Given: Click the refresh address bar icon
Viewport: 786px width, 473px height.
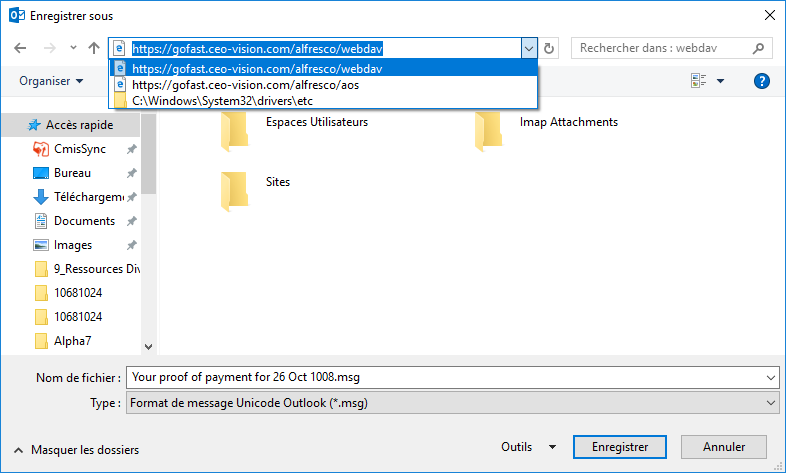Looking at the screenshot, I should click(549, 48).
